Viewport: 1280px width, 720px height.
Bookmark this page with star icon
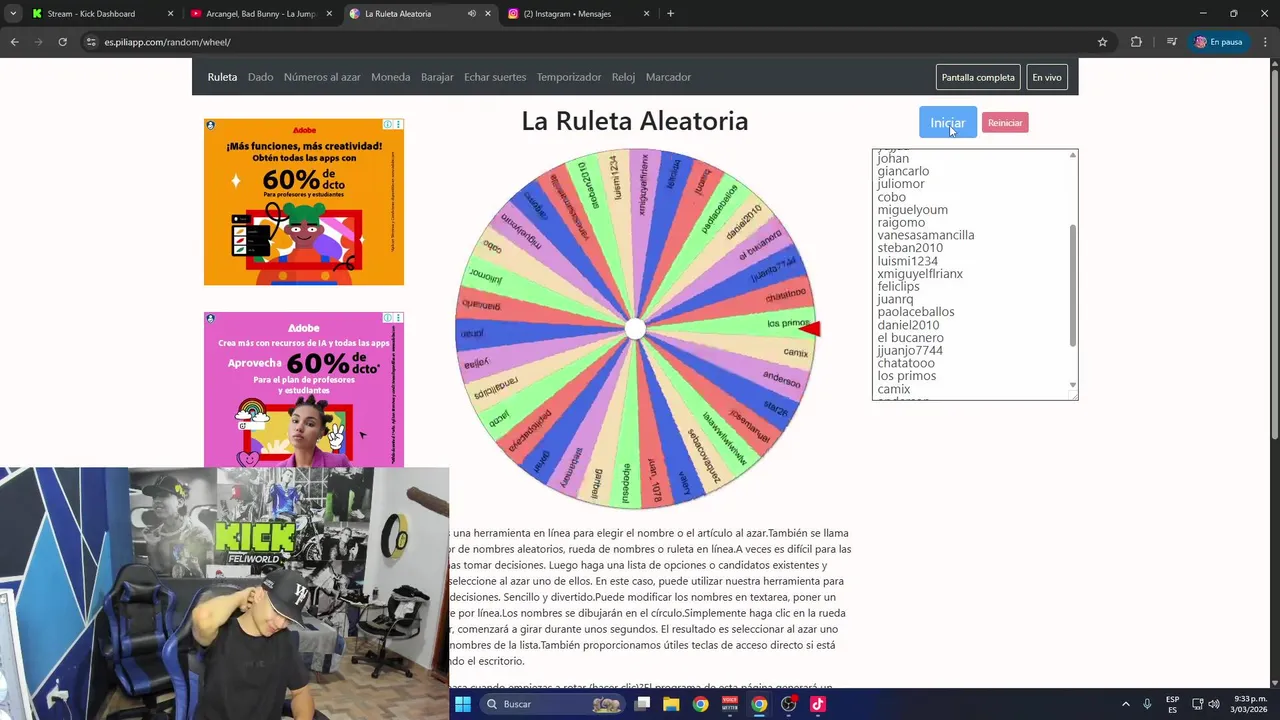pos(1102,42)
